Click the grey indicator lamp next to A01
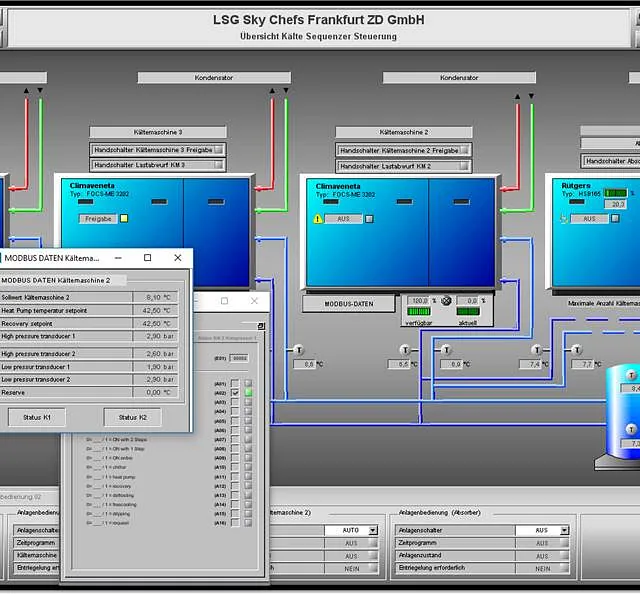 pyautogui.click(x=248, y=383)
